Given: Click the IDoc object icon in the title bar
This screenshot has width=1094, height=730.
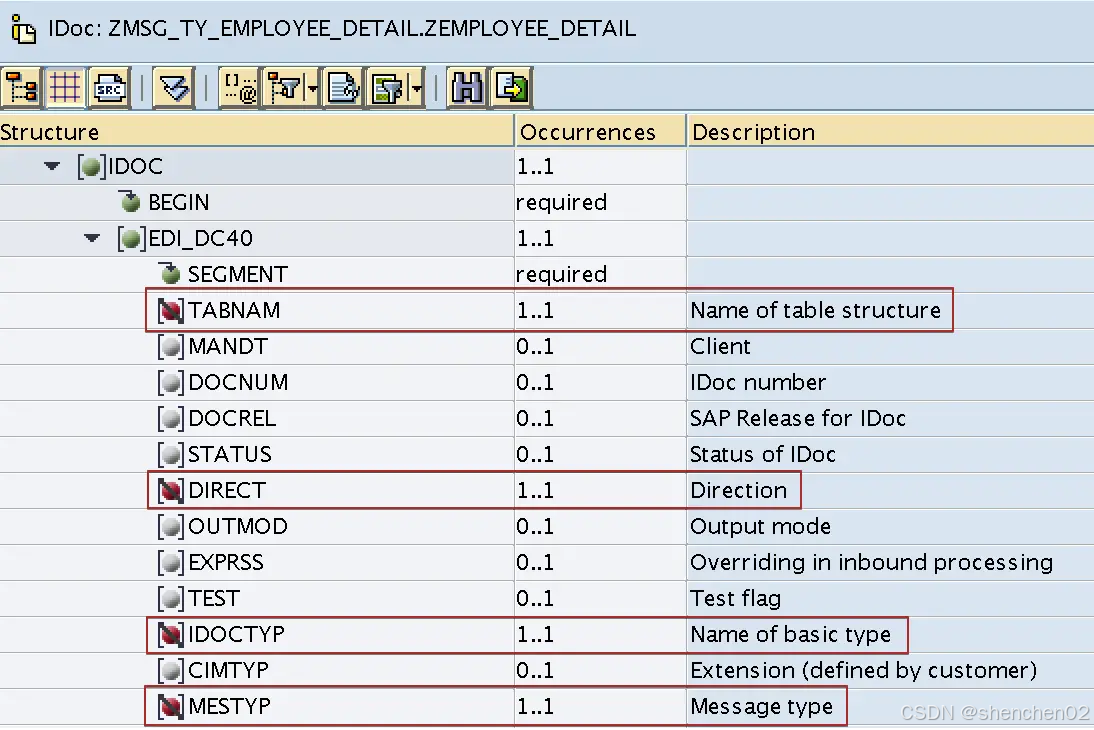Looking at the screenshot, I should pyautogui.click(x=22, y=29).
